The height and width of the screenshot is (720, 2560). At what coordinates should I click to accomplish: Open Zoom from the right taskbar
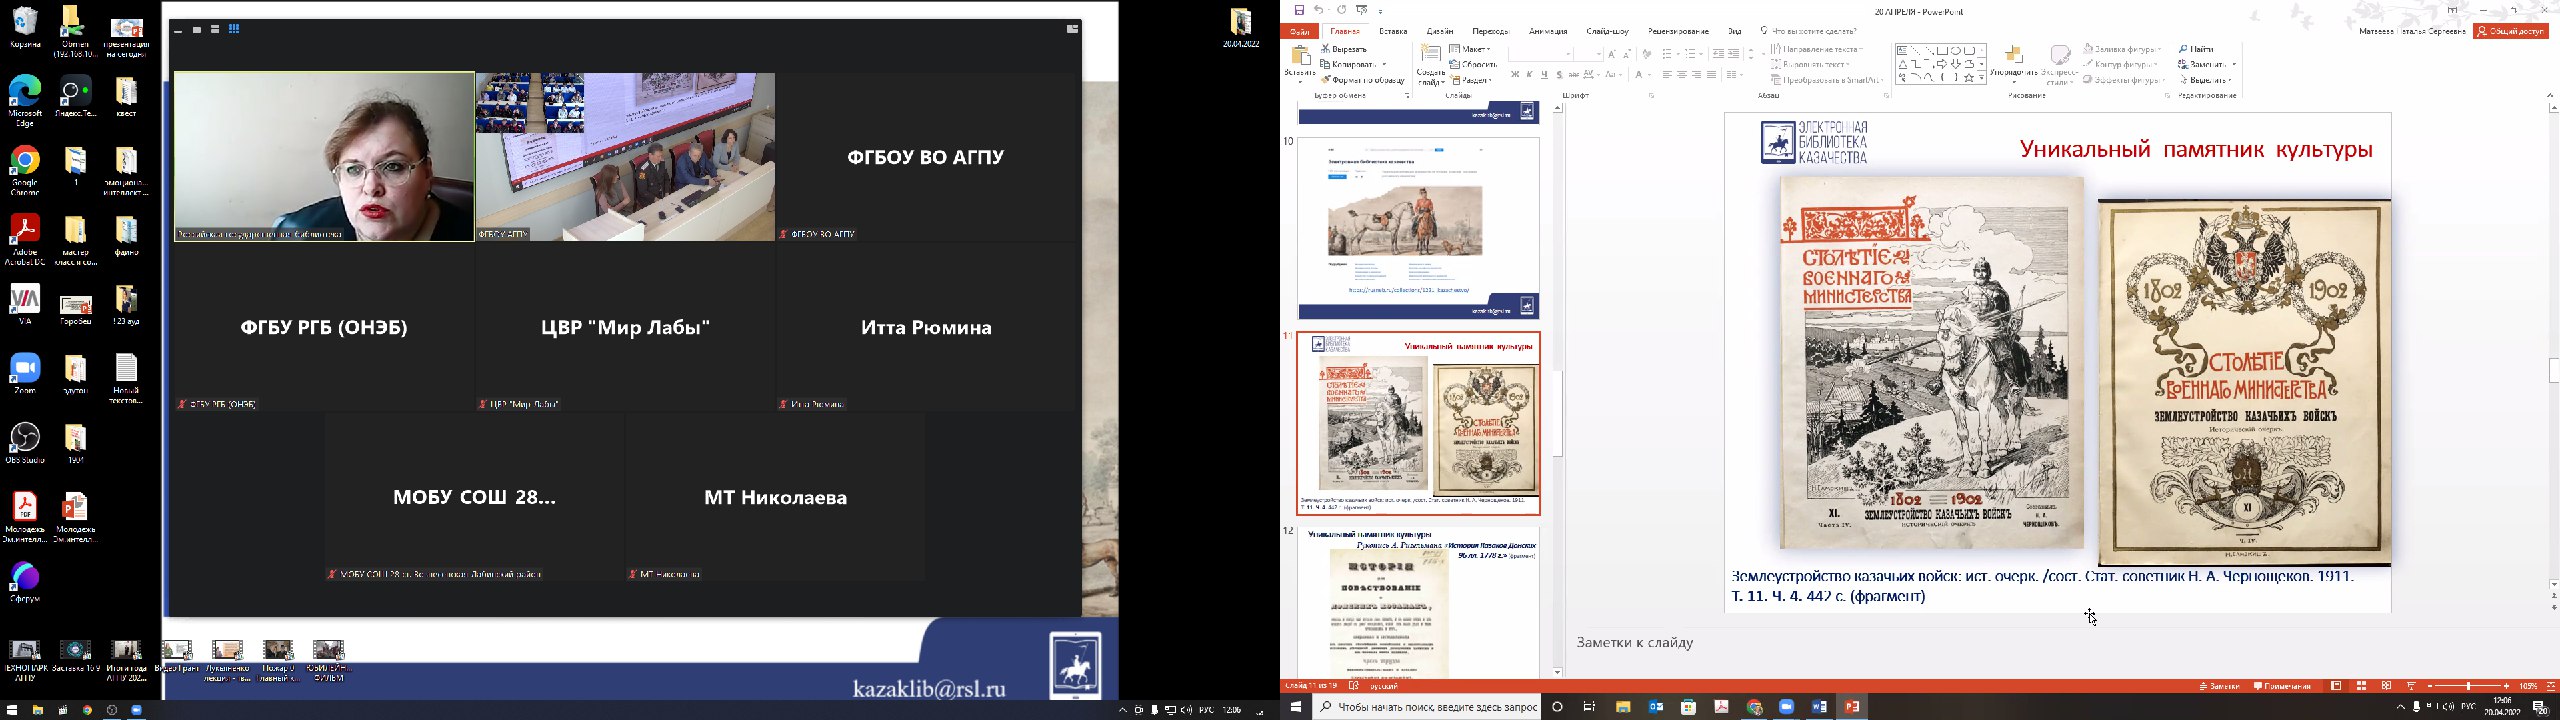tap(1786, 707)
